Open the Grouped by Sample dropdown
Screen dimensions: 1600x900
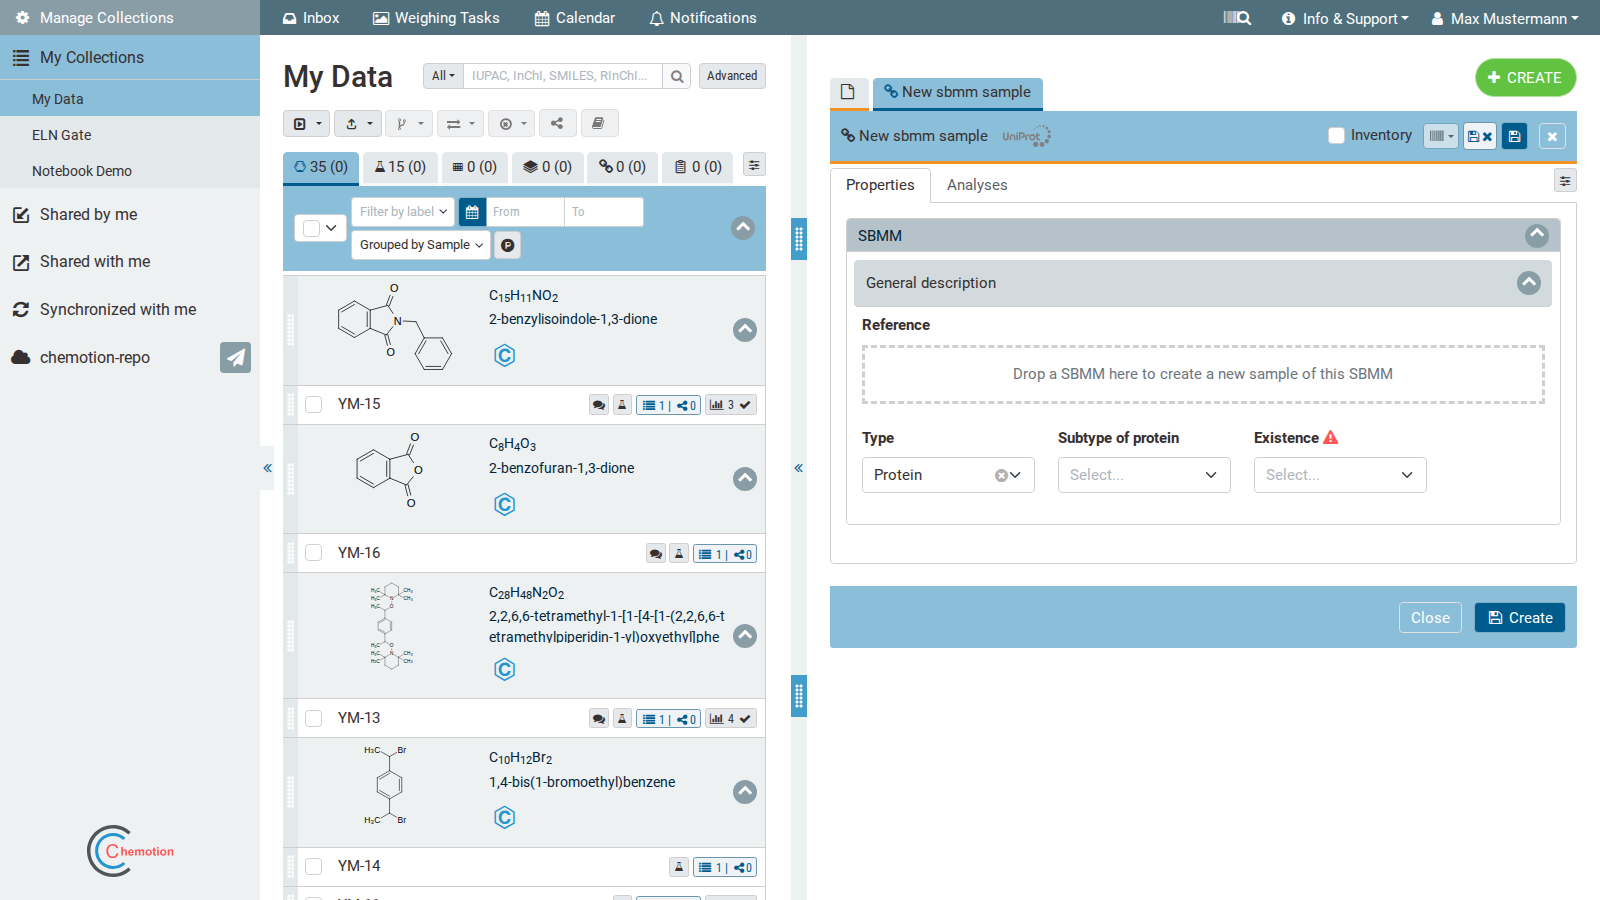tap(421, 245)
